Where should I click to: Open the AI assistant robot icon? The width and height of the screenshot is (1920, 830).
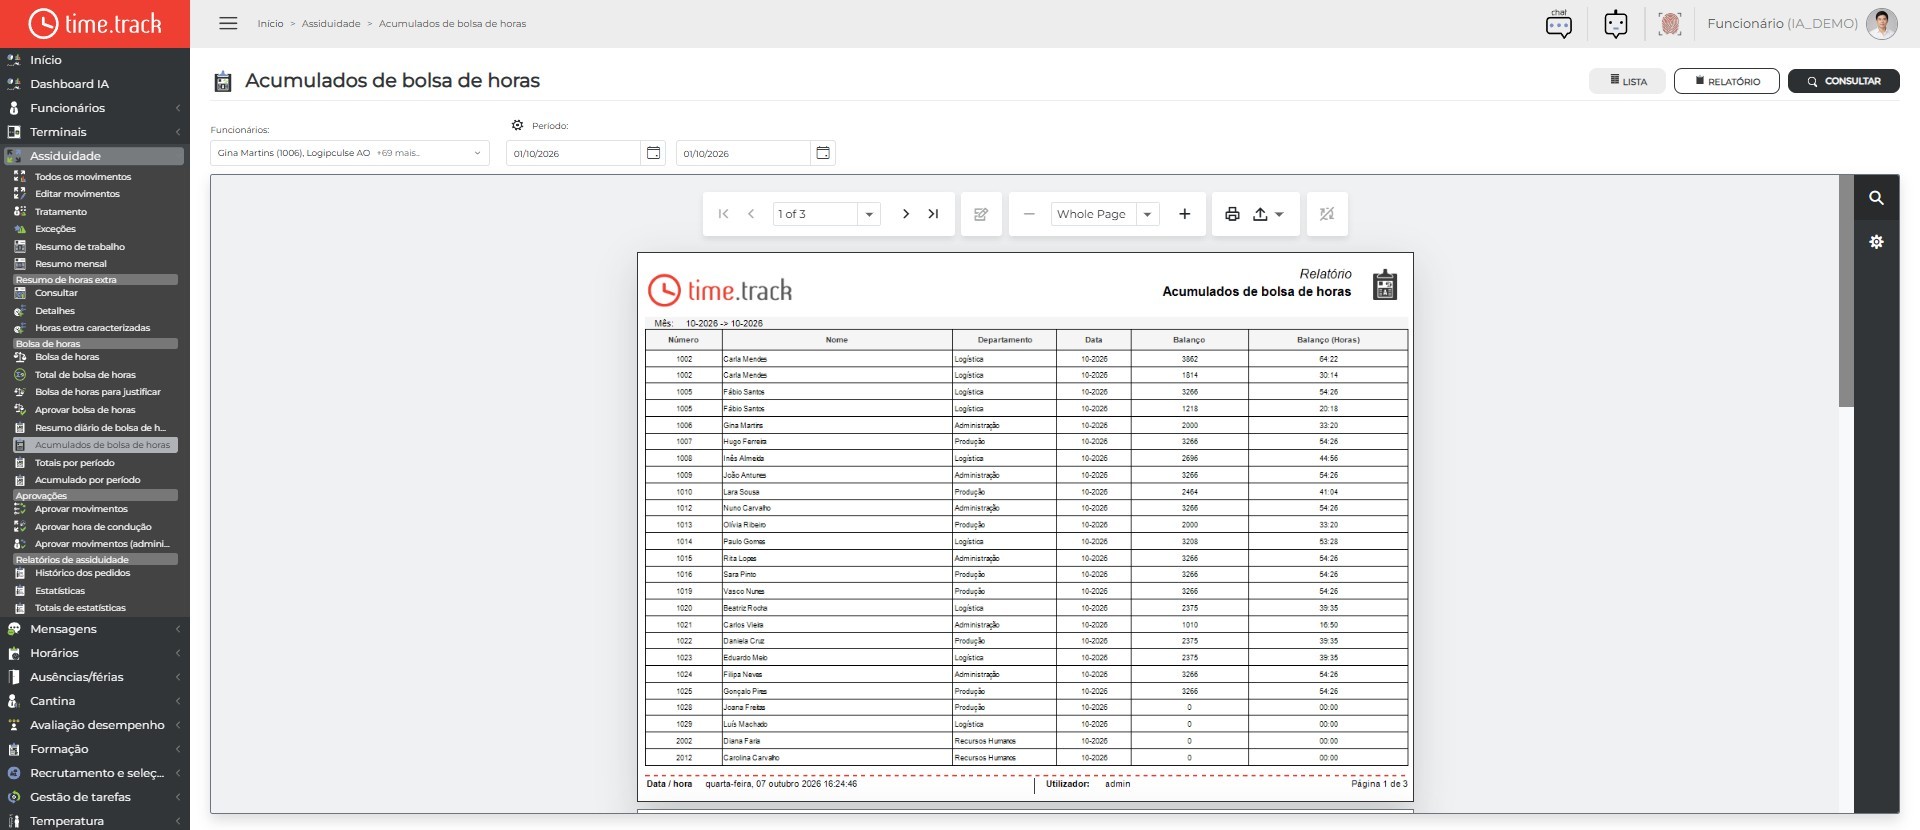coord(1615,24)
